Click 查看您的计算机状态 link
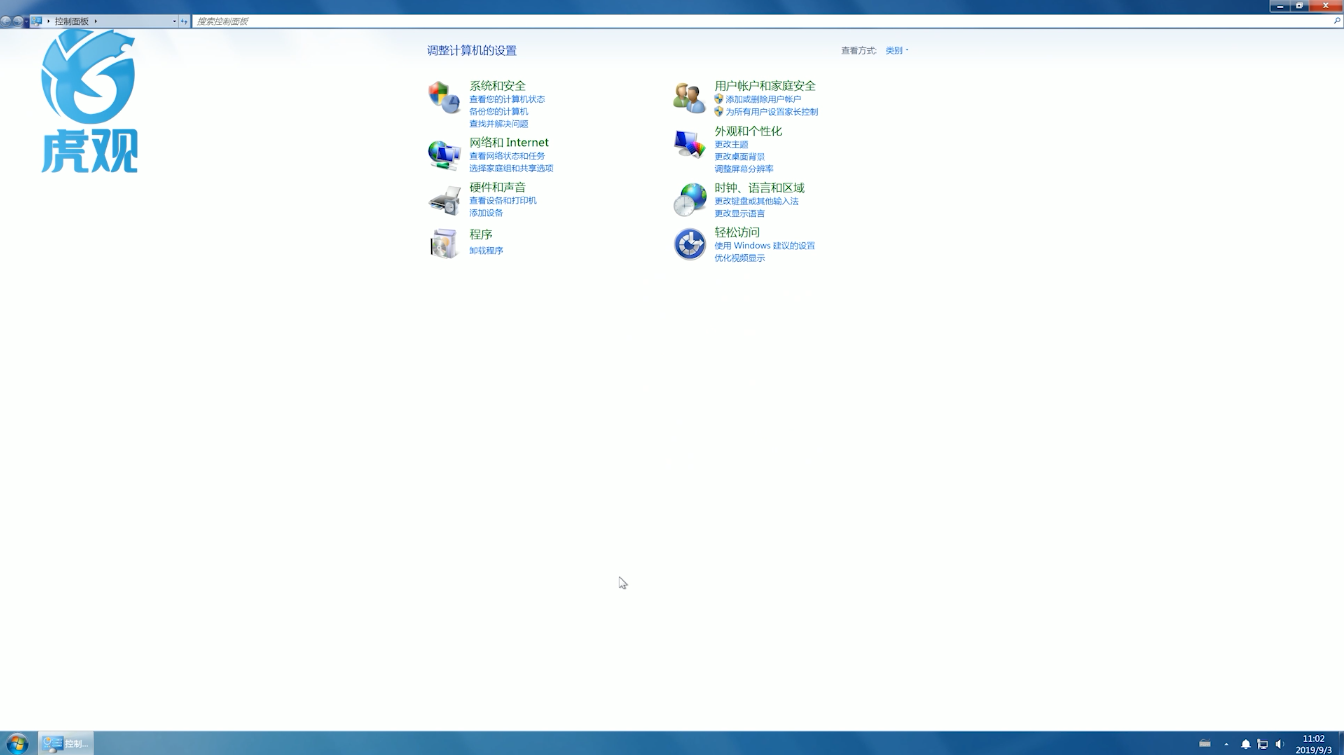 pos(507,99)
